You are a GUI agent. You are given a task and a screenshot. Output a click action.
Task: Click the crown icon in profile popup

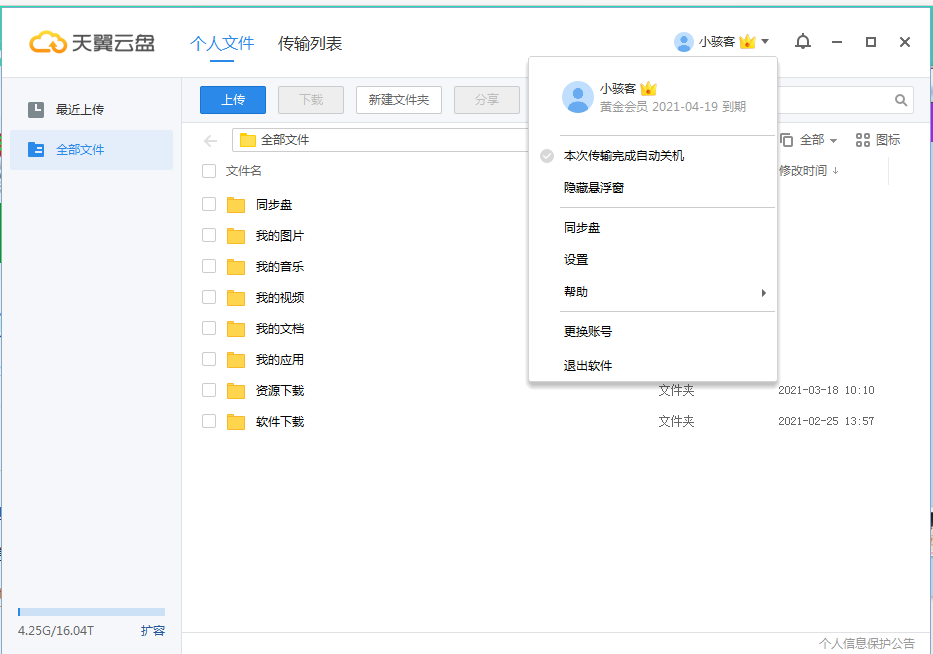648,89
